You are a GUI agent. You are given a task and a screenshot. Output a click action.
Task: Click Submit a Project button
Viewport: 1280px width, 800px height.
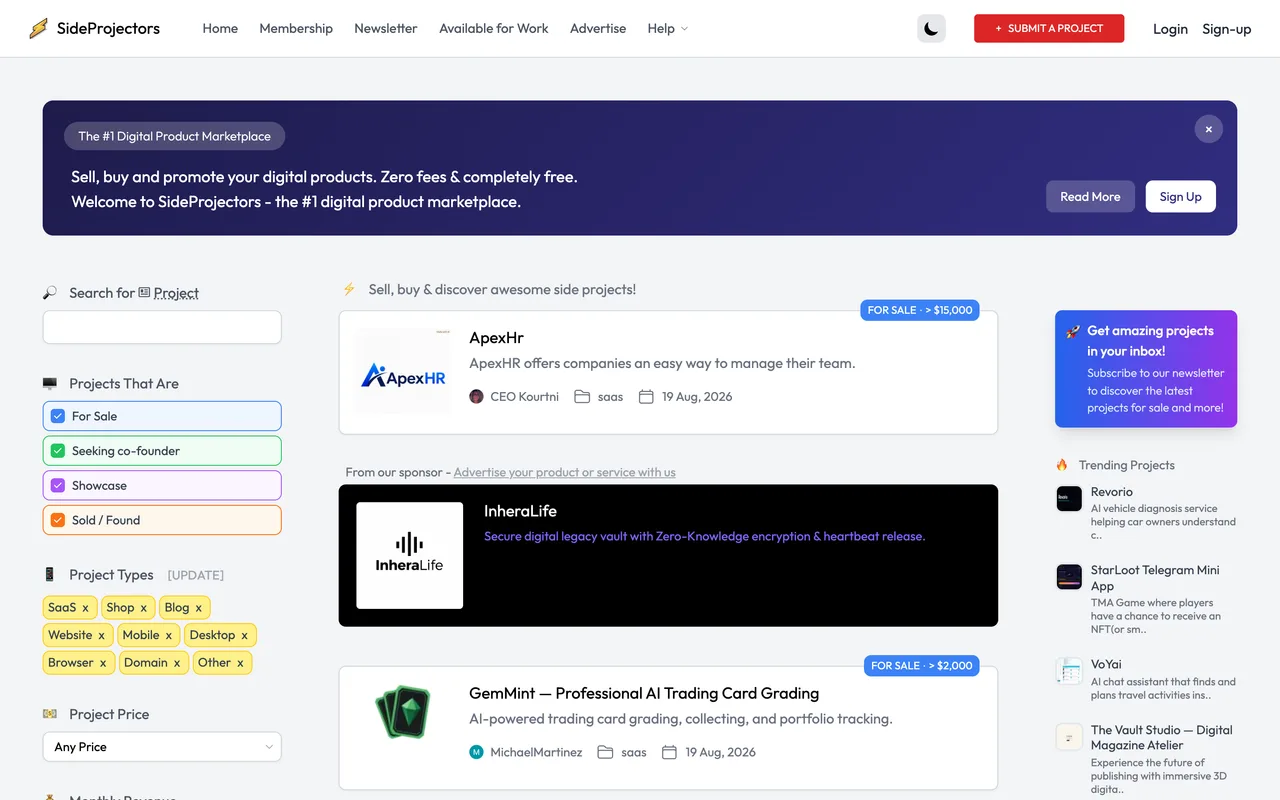(1049, 28)
